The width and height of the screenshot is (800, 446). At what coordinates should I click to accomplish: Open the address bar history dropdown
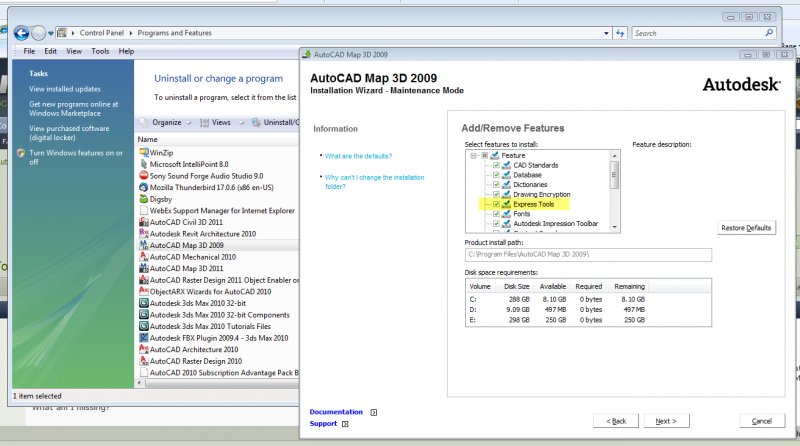coord(606,33)
